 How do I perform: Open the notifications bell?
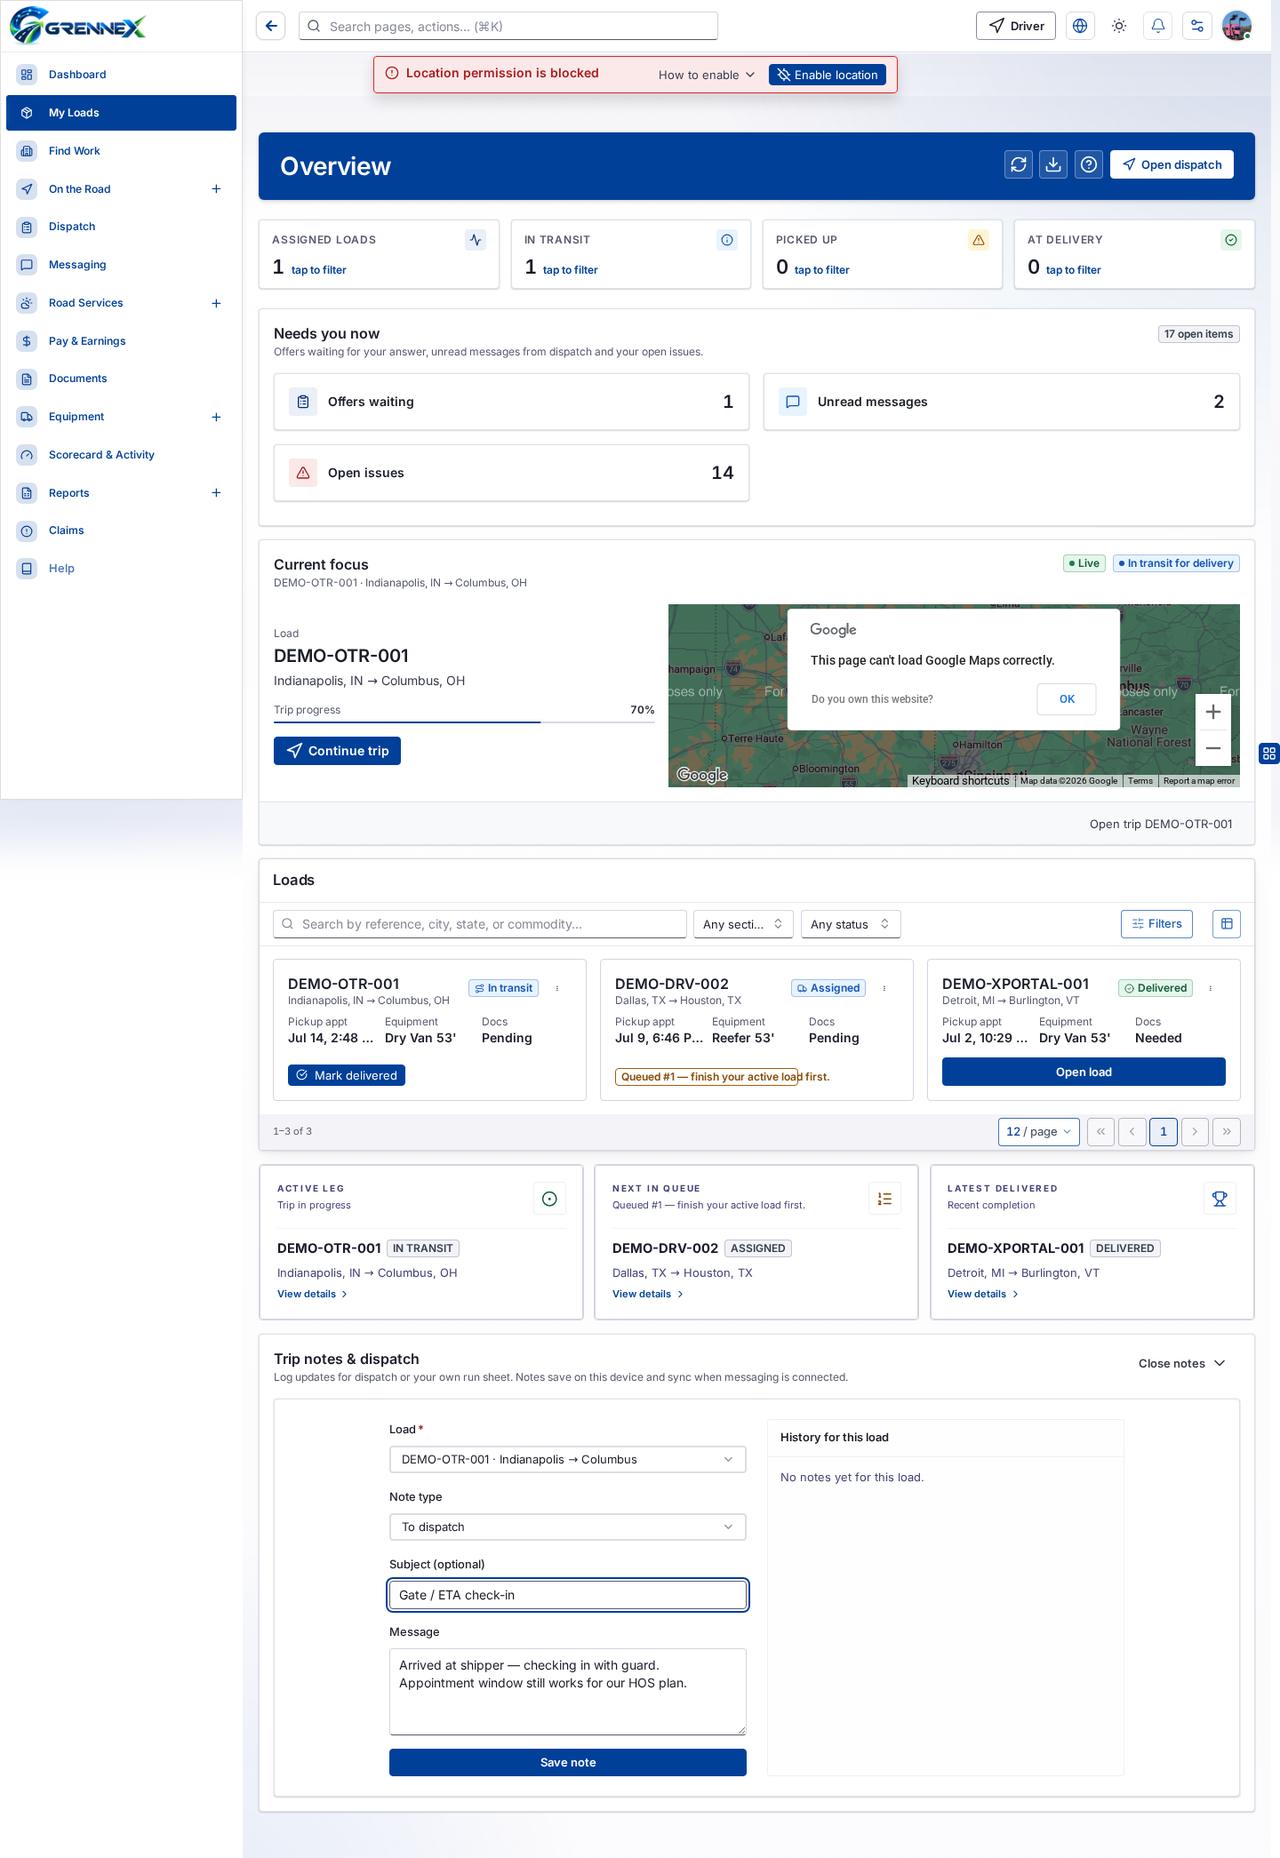point(1158,26)
